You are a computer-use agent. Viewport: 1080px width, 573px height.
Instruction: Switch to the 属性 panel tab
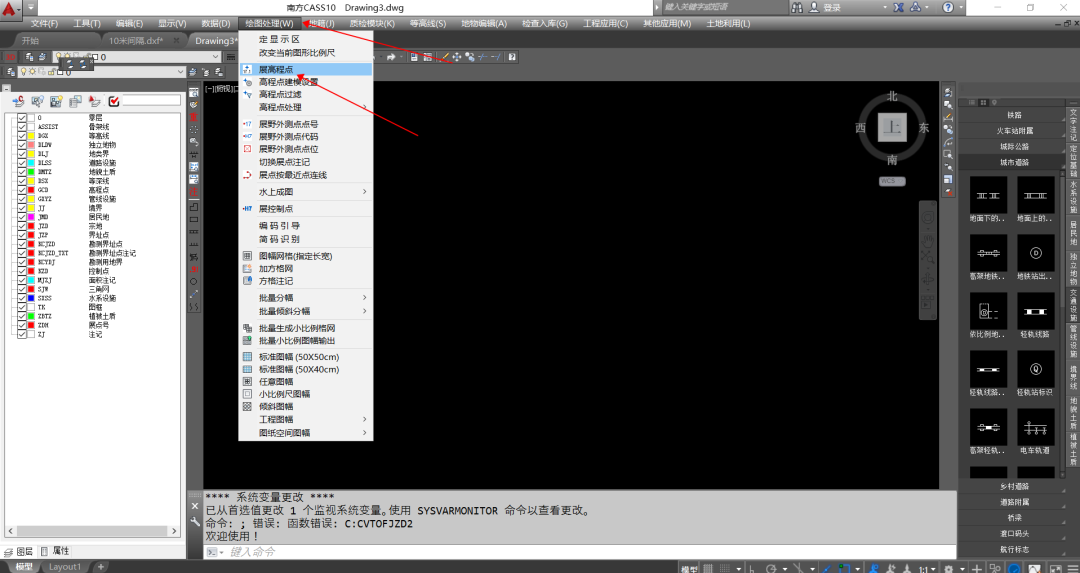[x=55, y=551]
